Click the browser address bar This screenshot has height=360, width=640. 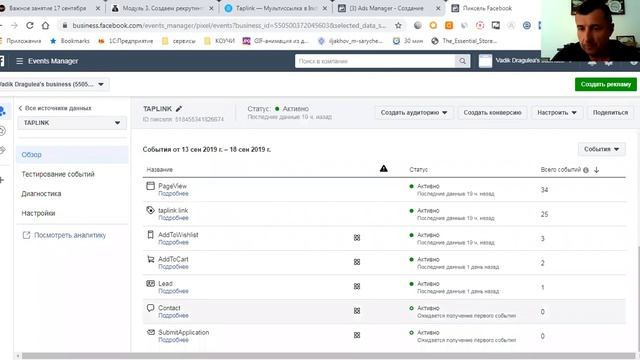(x=229, y=25)
